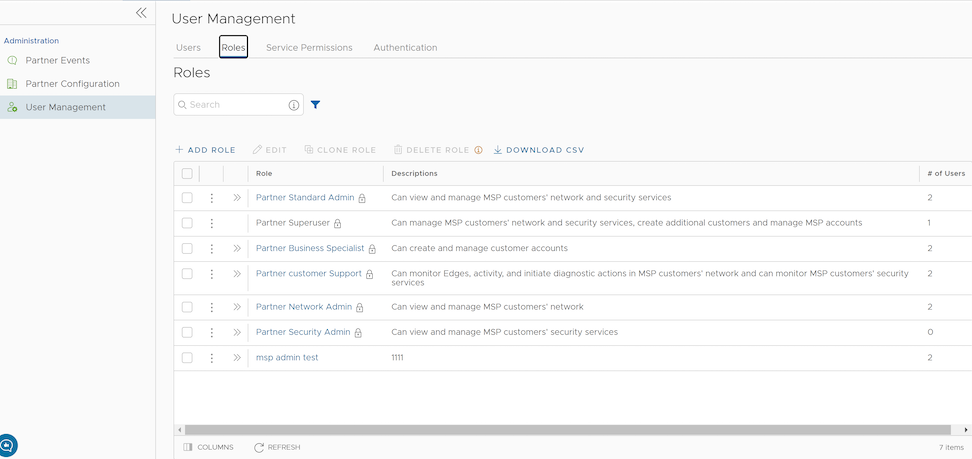Open the Authentication tab
This screenshot has height=459, width=972.
click(x=405, y=47)
